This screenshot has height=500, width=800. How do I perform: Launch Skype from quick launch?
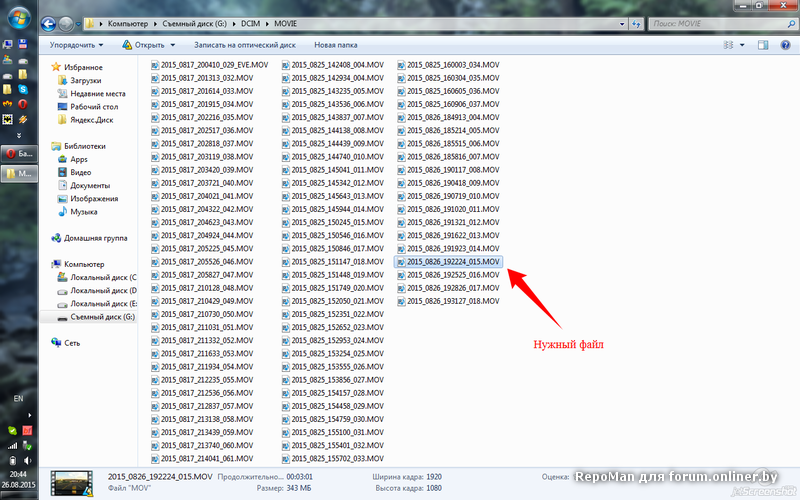point(23,89)
